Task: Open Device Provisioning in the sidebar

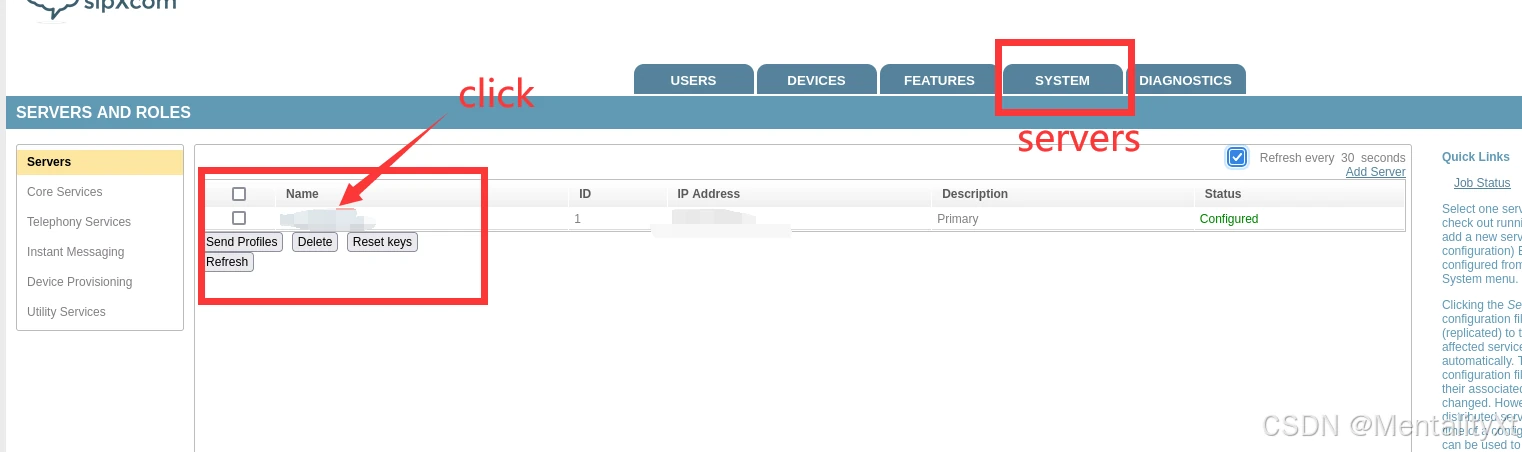Action: click(x=80, y=282)
